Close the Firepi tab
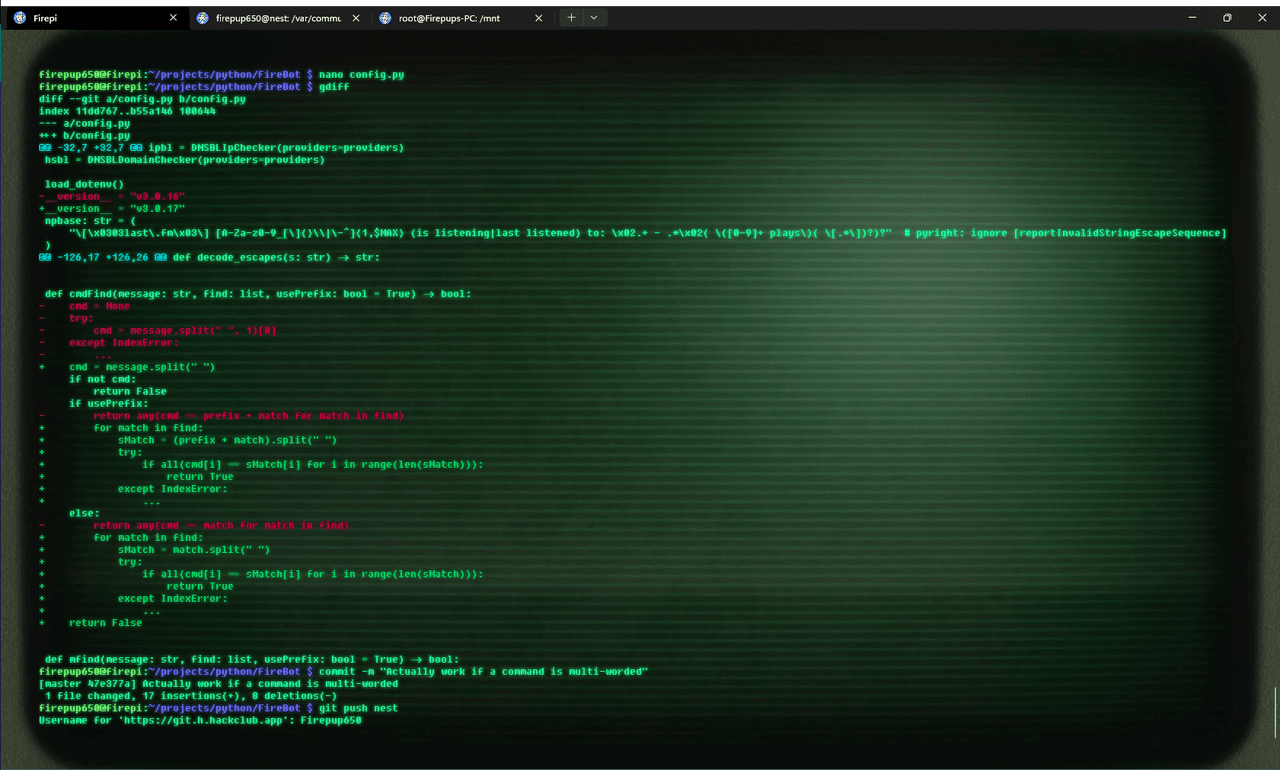The height and width of the screenshot is (770, 1280). (173, 18)
